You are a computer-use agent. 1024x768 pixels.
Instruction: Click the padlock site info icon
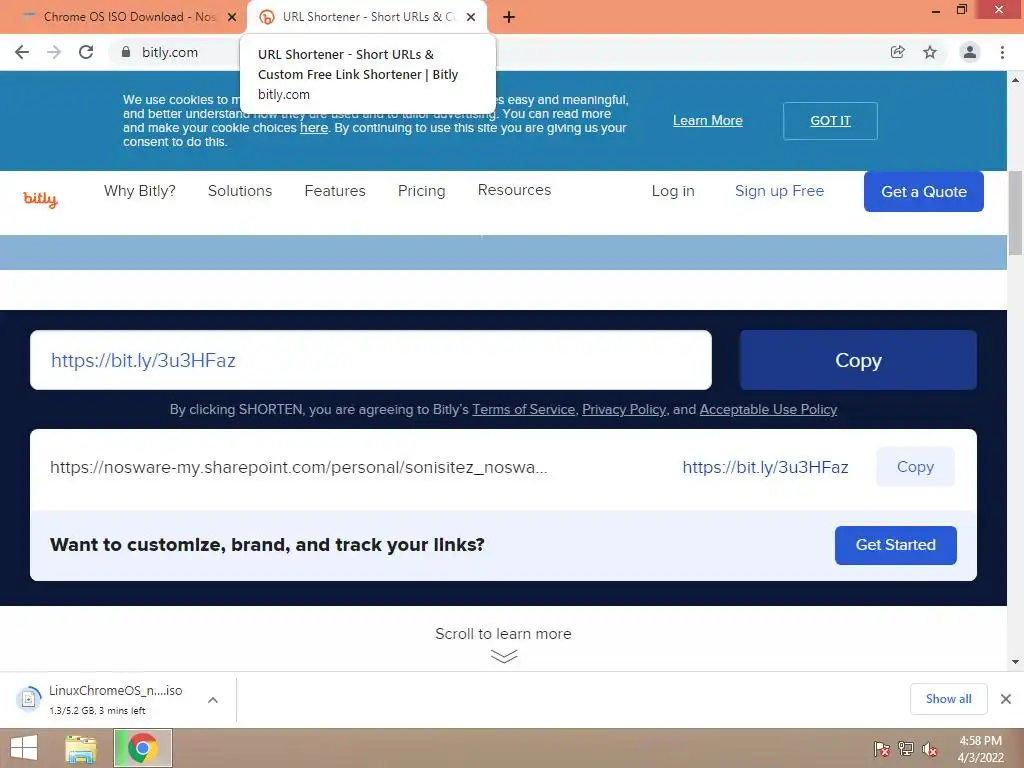(126, 52)
